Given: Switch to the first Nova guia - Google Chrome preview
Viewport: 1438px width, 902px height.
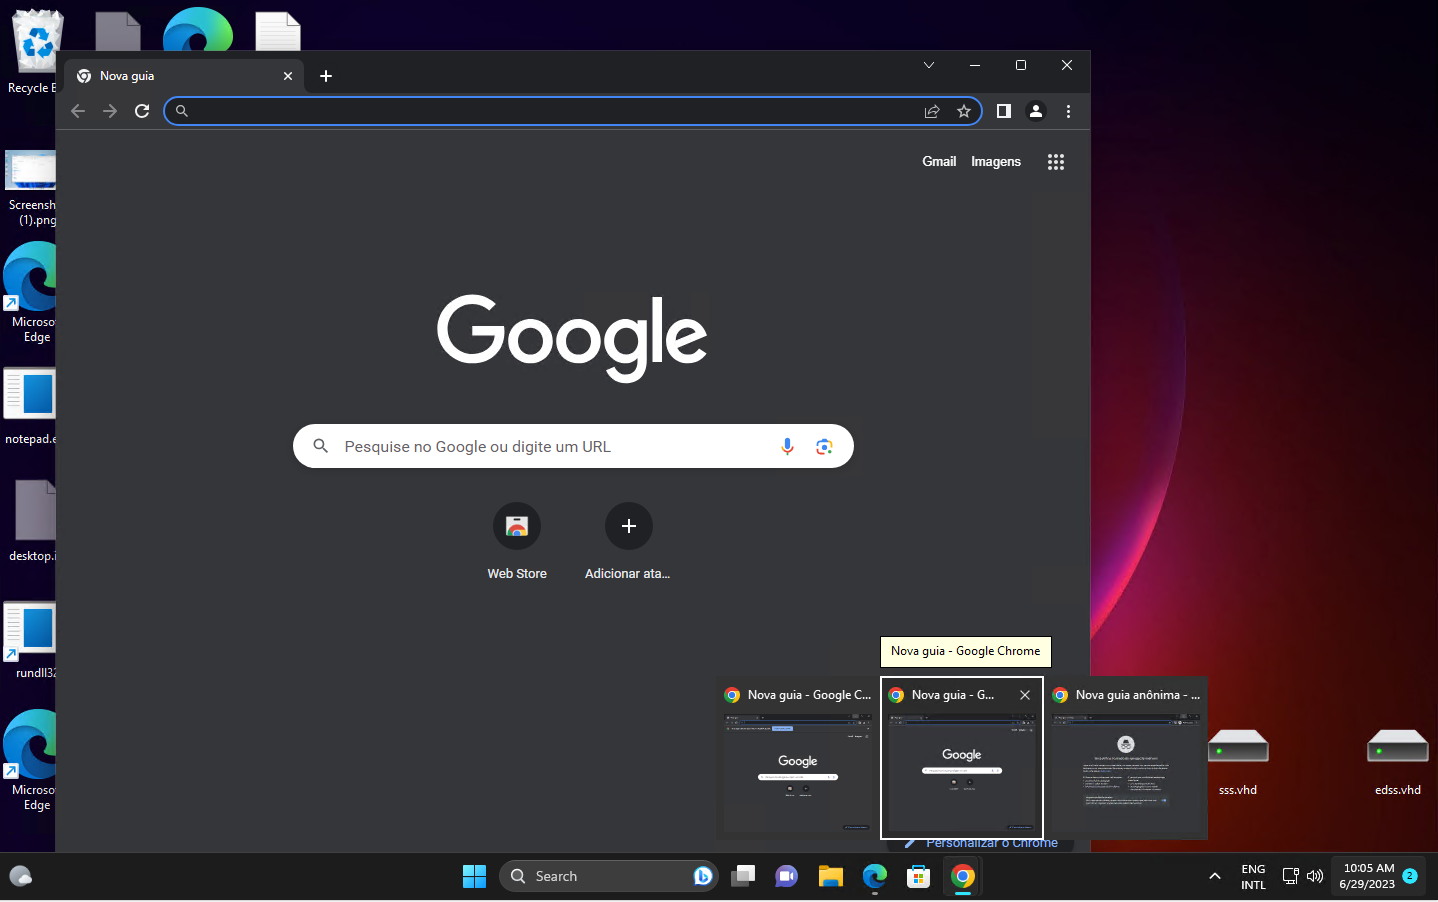Looking at the screenshot, I should pos(798,758).
